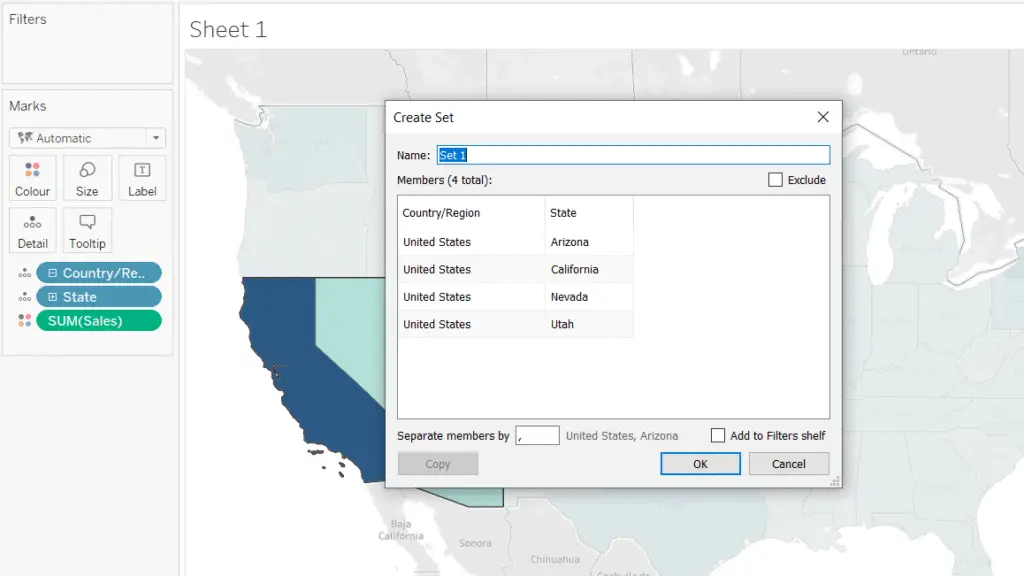Collapse the Country/Region pill hierarchy
The width and height of the screenshot is (1024, 576).
point(52,273)
